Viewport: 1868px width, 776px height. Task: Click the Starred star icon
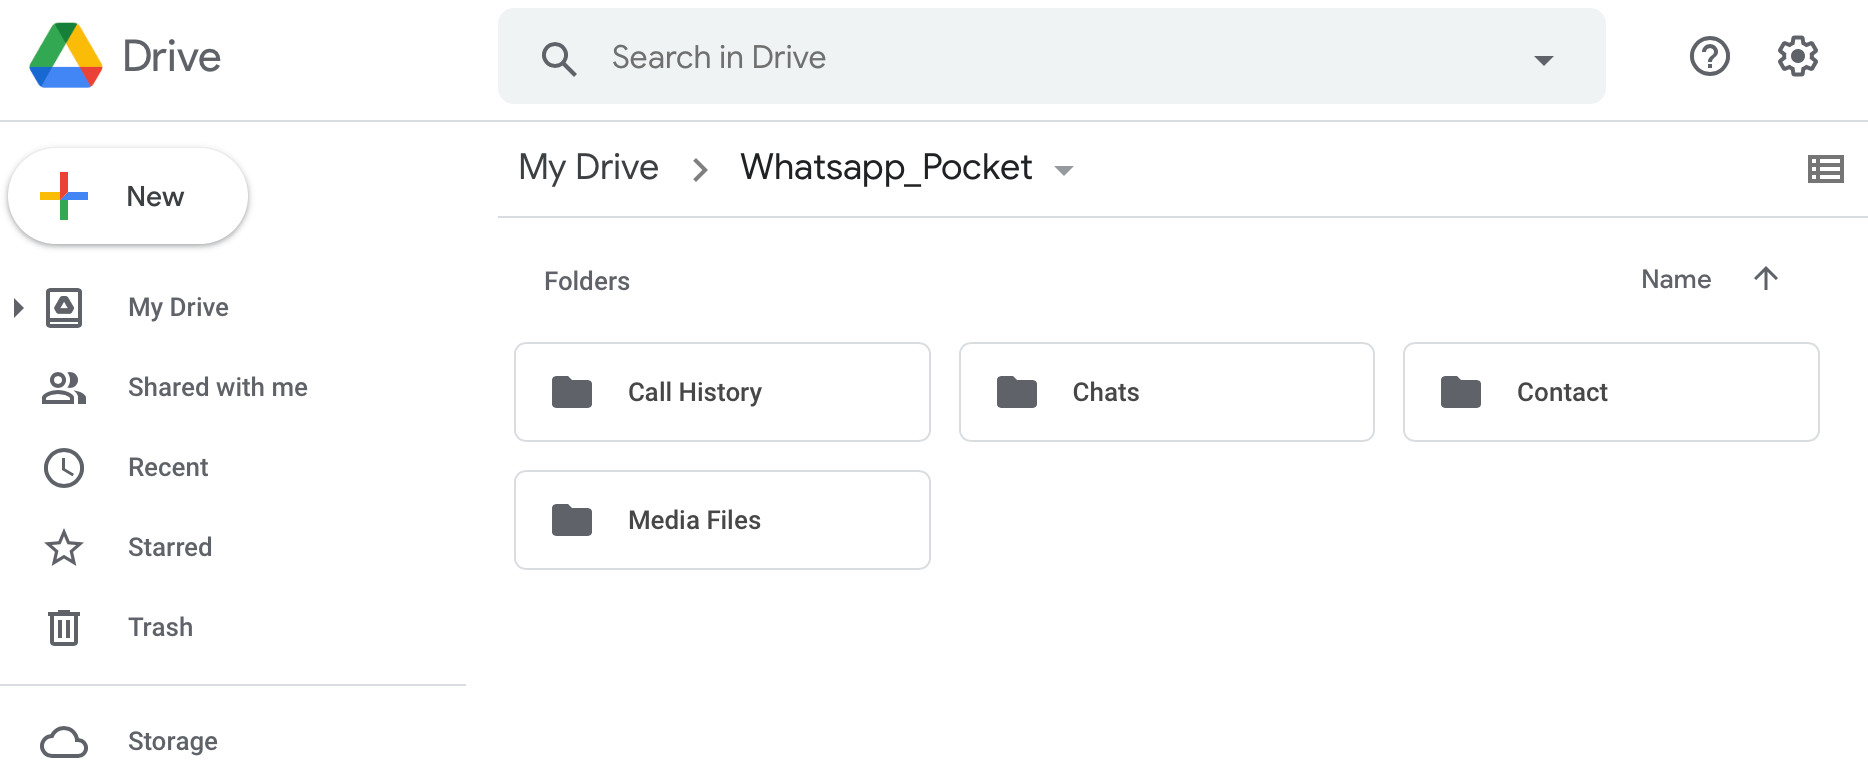click(x=64, y=547)
